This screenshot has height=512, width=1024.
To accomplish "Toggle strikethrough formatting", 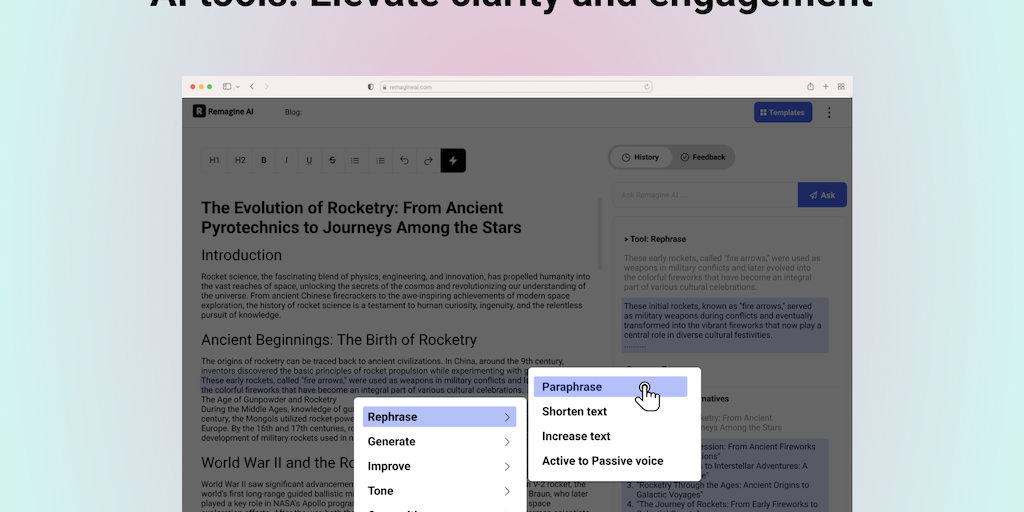I will [x=332, y=160].
